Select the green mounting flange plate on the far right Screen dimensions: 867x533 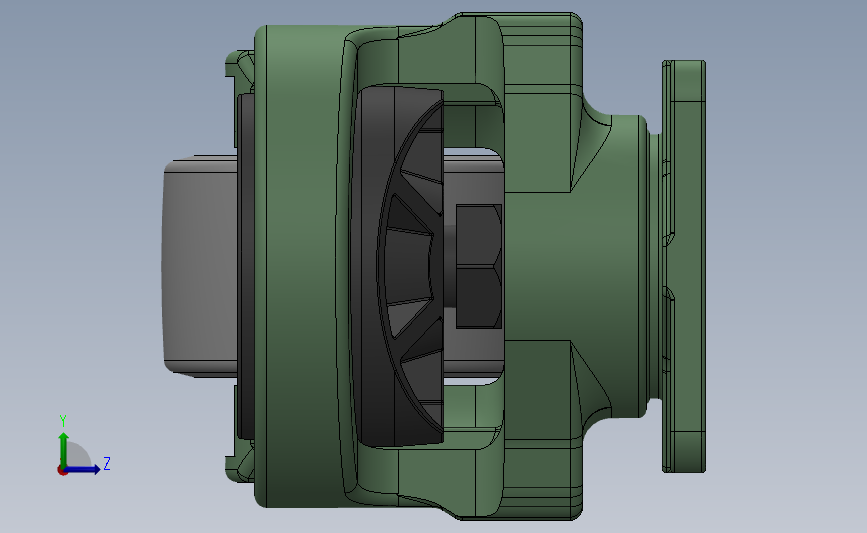684,266
